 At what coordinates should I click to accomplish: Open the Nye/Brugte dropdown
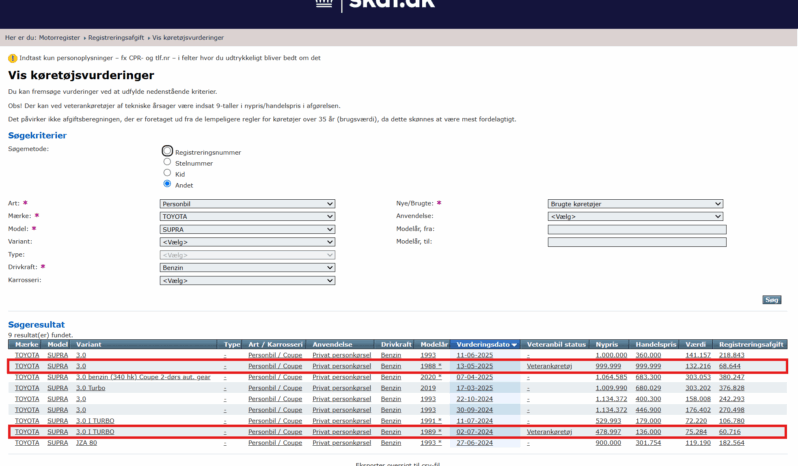[x=636, y=203]
